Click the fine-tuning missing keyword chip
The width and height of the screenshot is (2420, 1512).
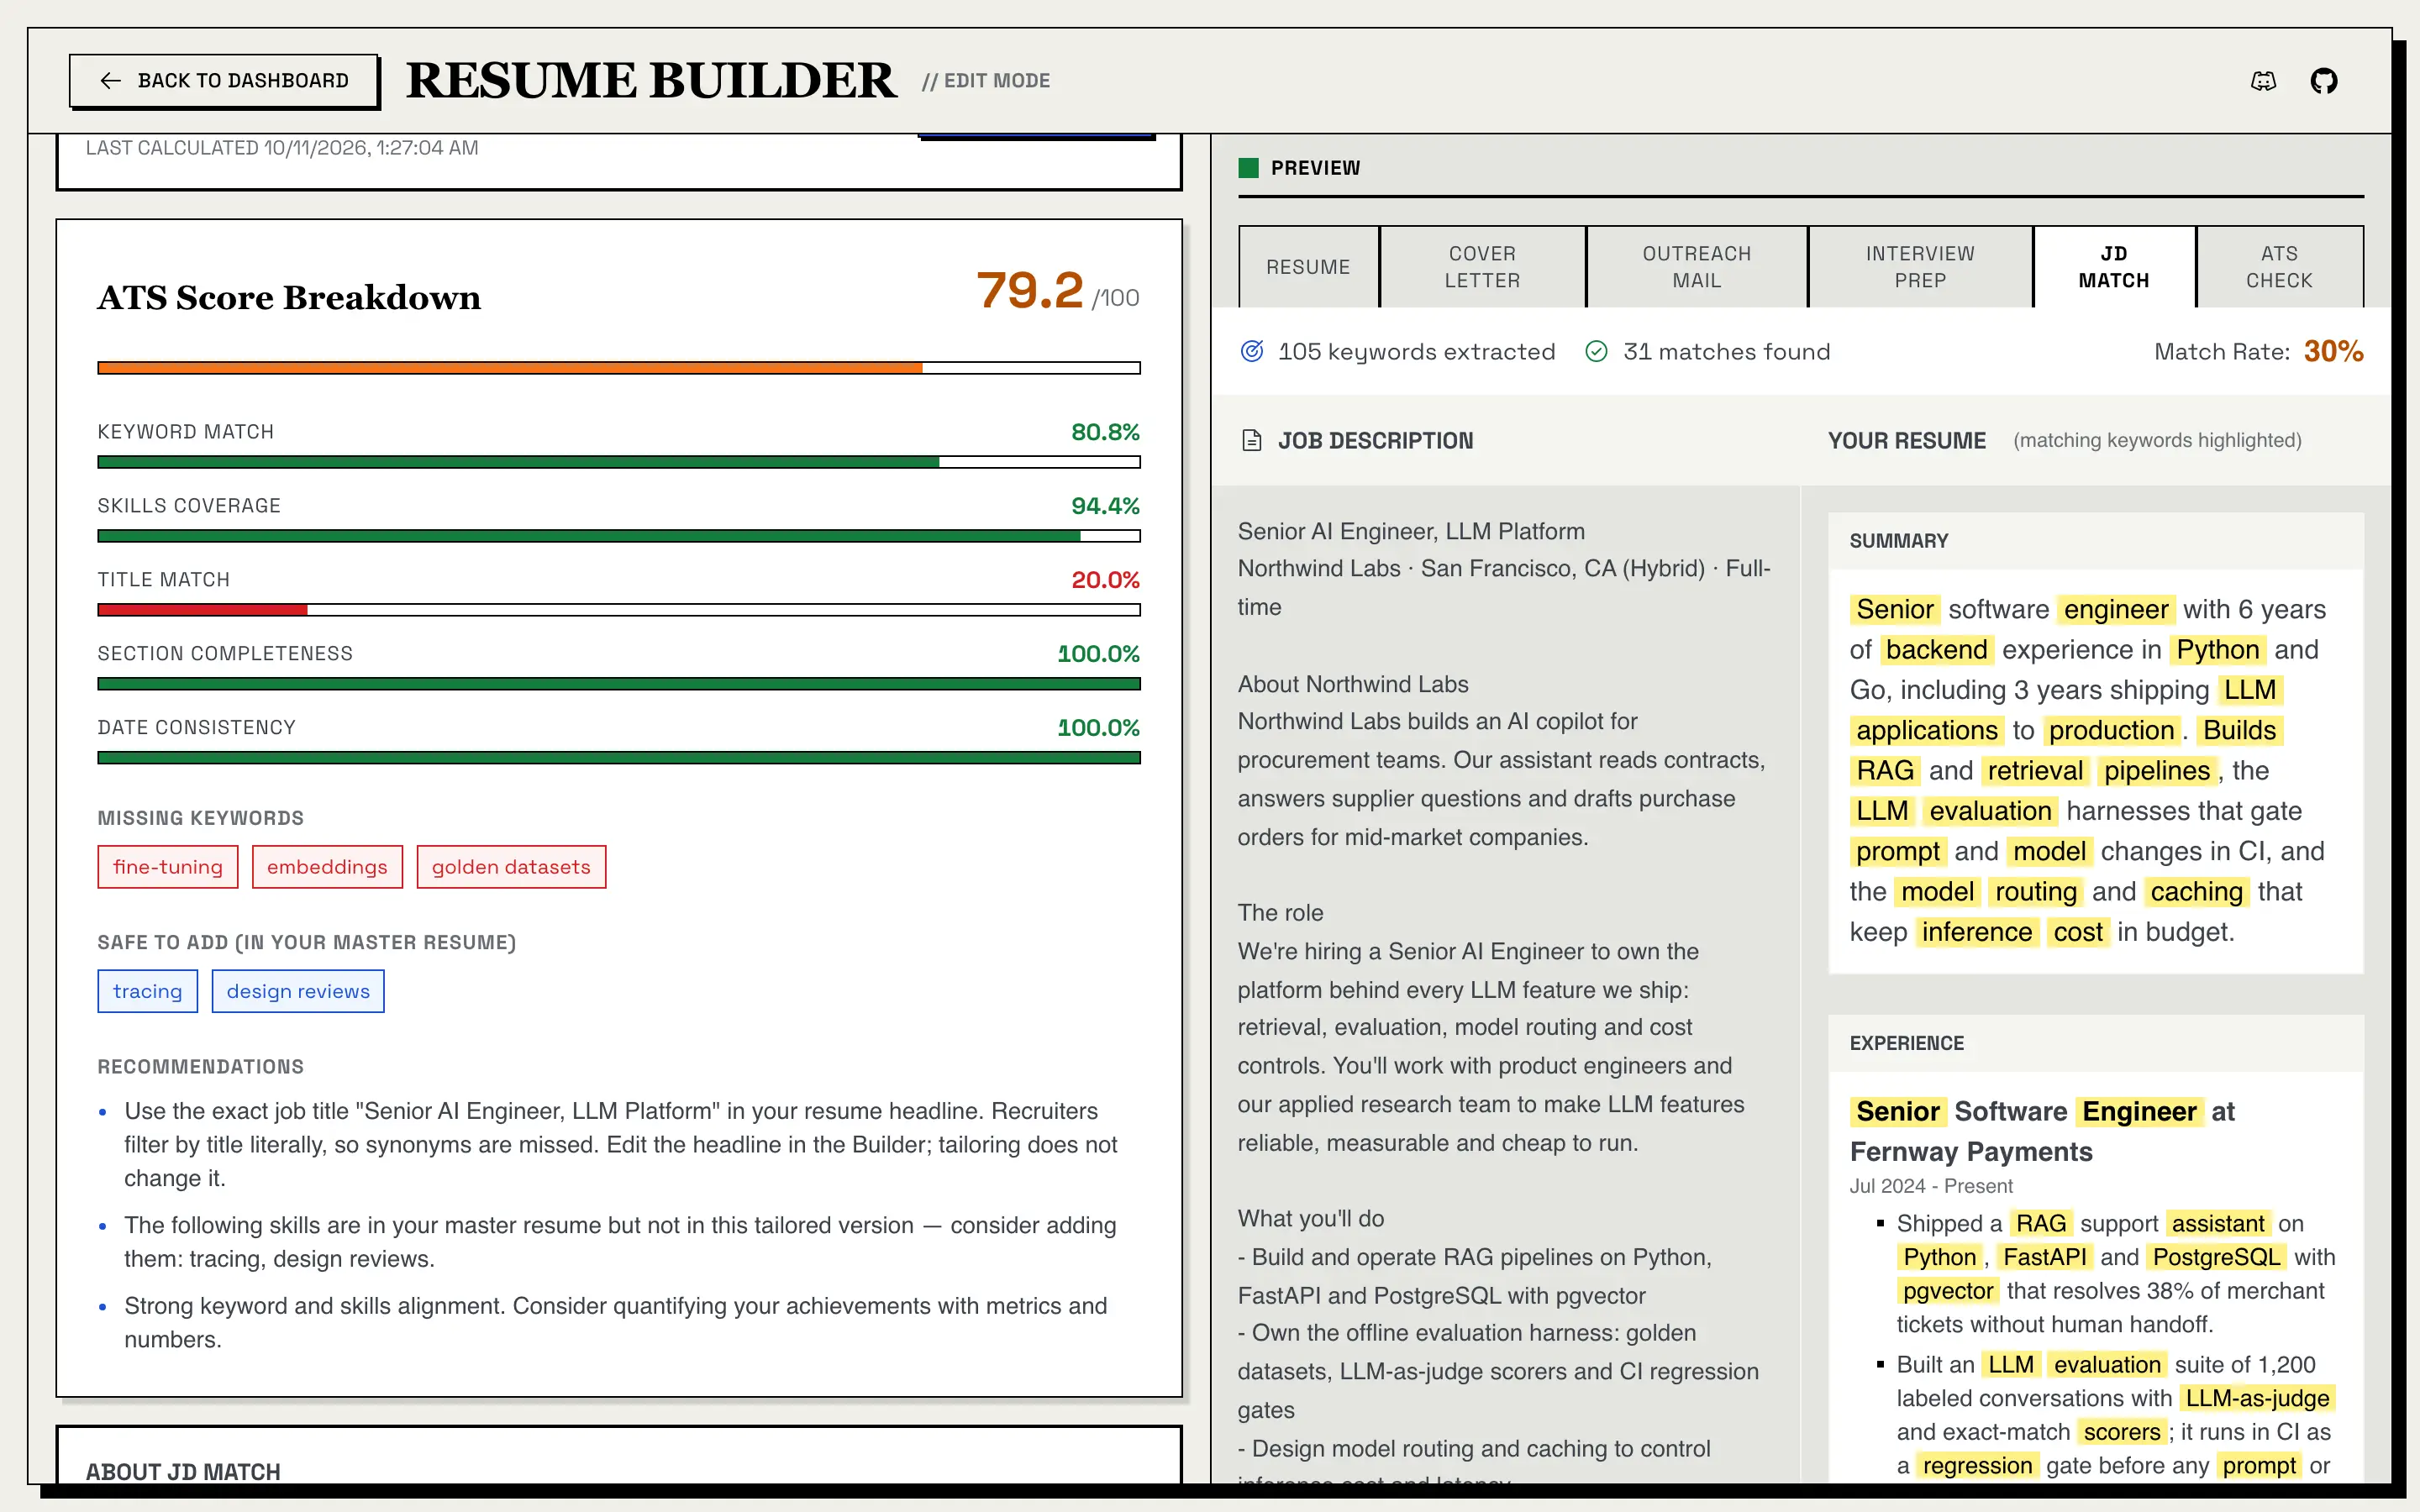(x=168, y=867)
